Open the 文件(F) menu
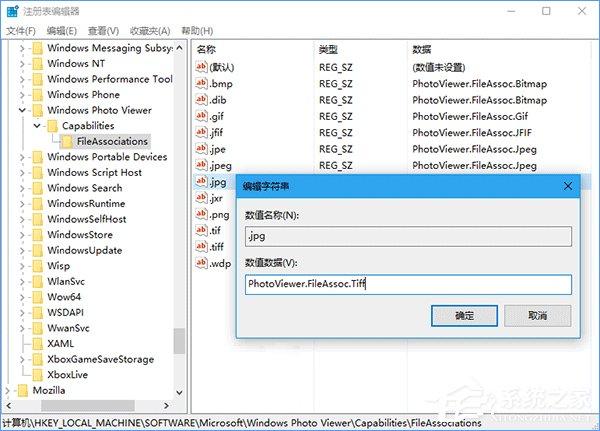Viewport: 600px width, 431px height. click(21, 31)
